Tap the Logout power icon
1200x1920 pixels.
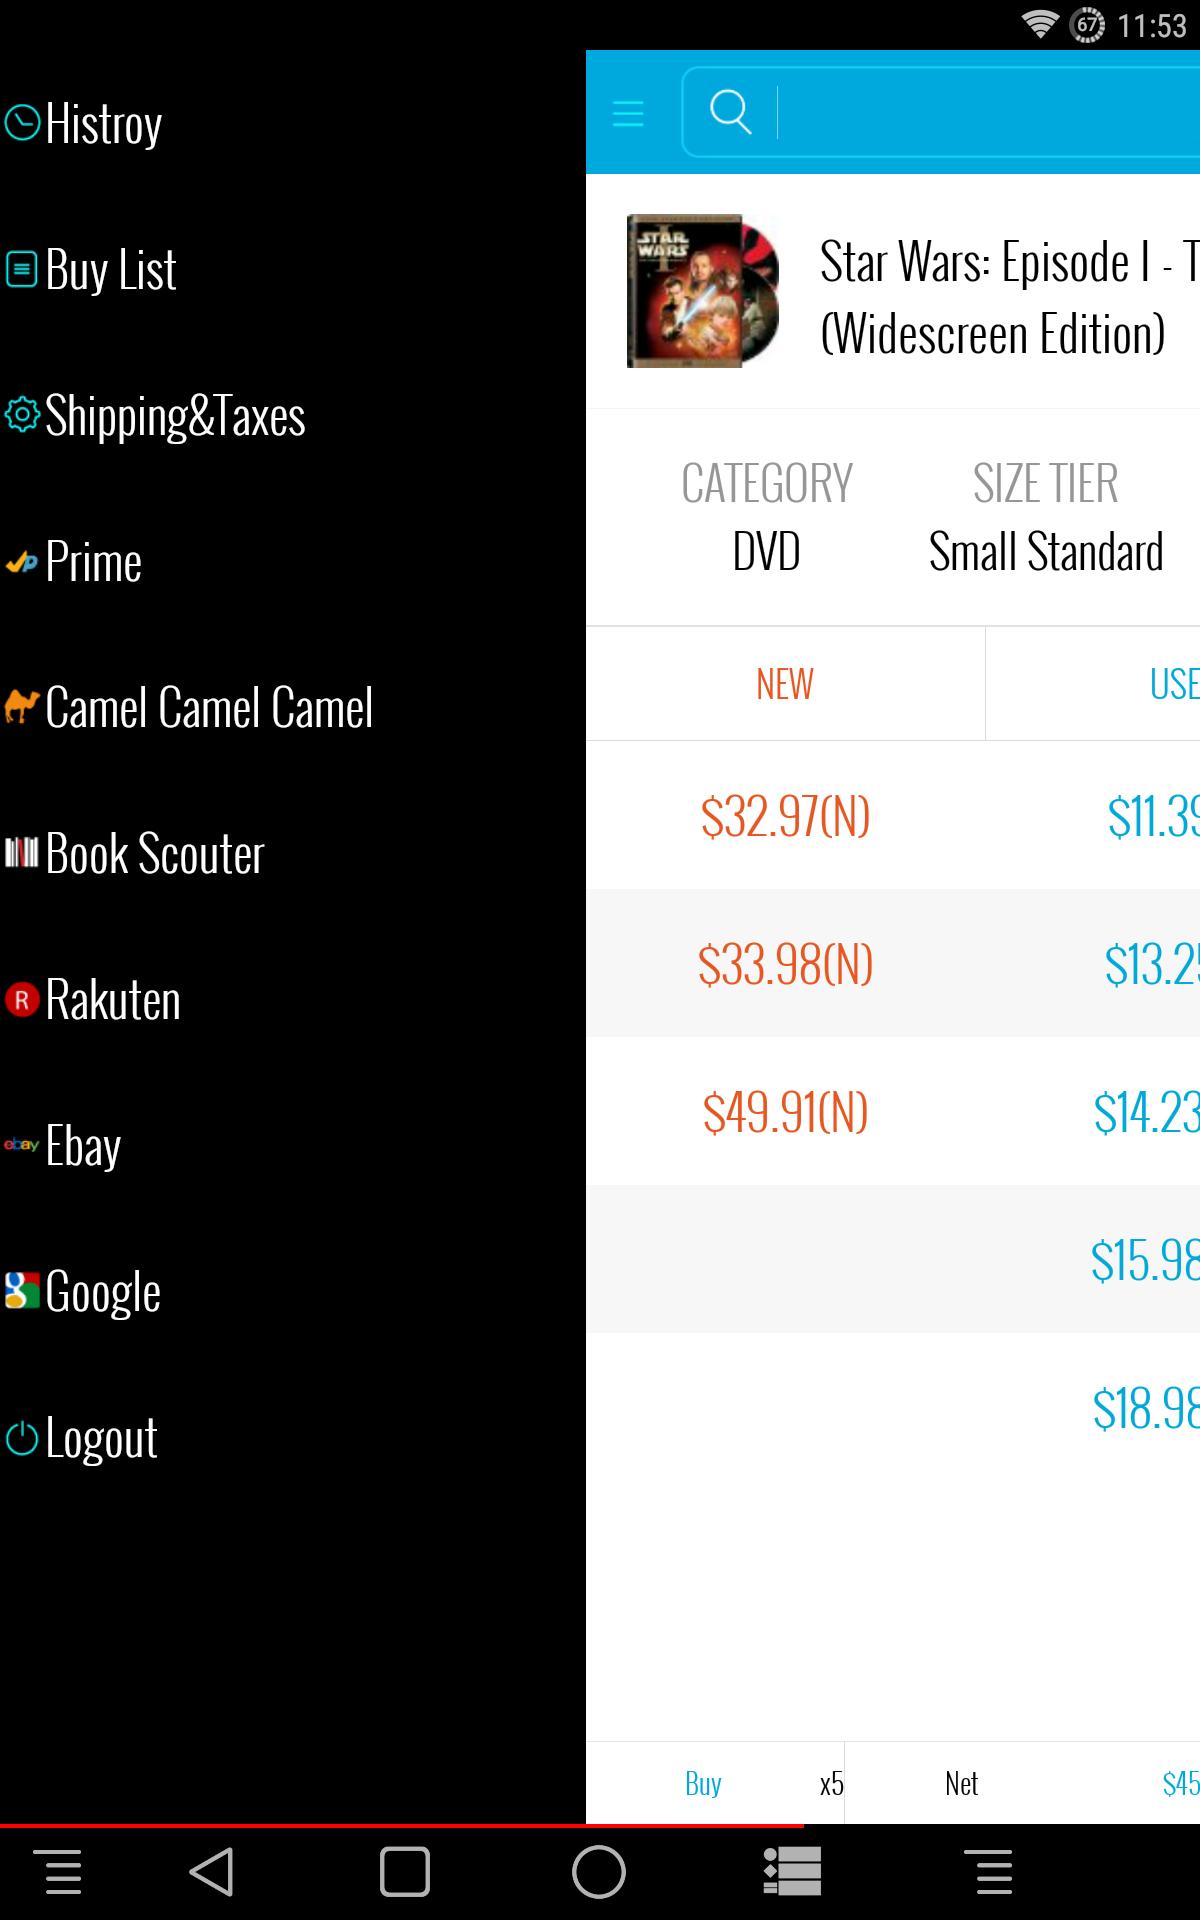click(x=22, y=1438)
